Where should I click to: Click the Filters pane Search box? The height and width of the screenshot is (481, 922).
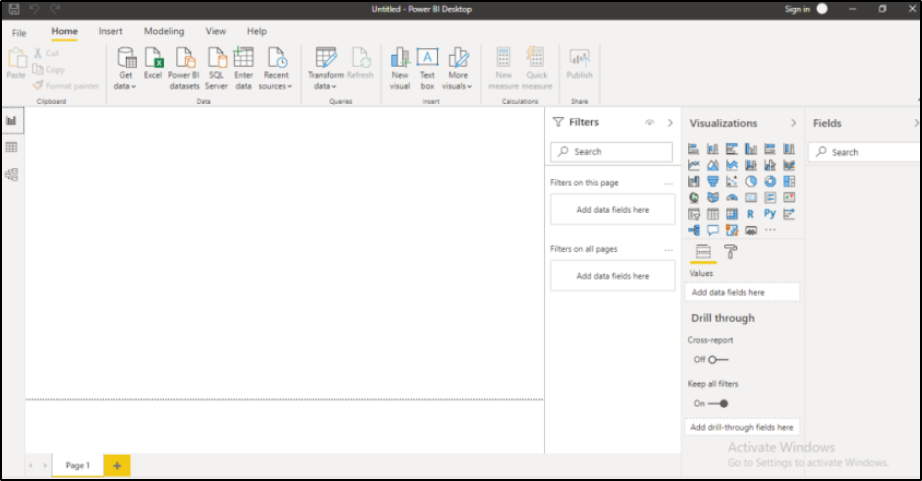click(x=612, y=152)
